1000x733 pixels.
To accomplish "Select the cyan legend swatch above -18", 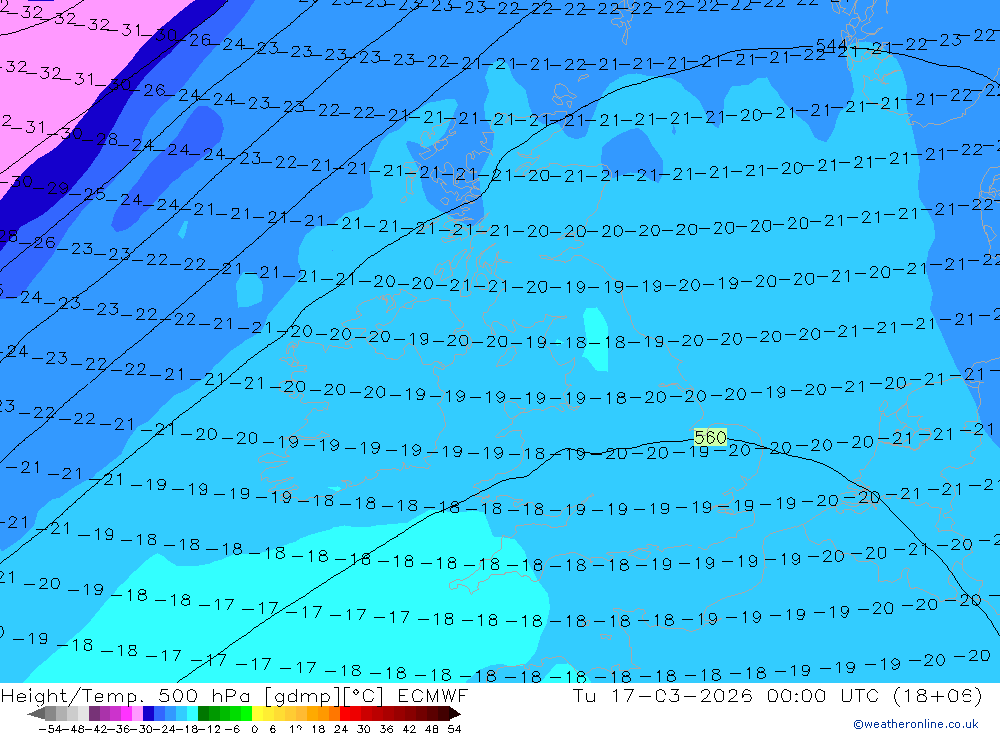I will pos(192,714).
